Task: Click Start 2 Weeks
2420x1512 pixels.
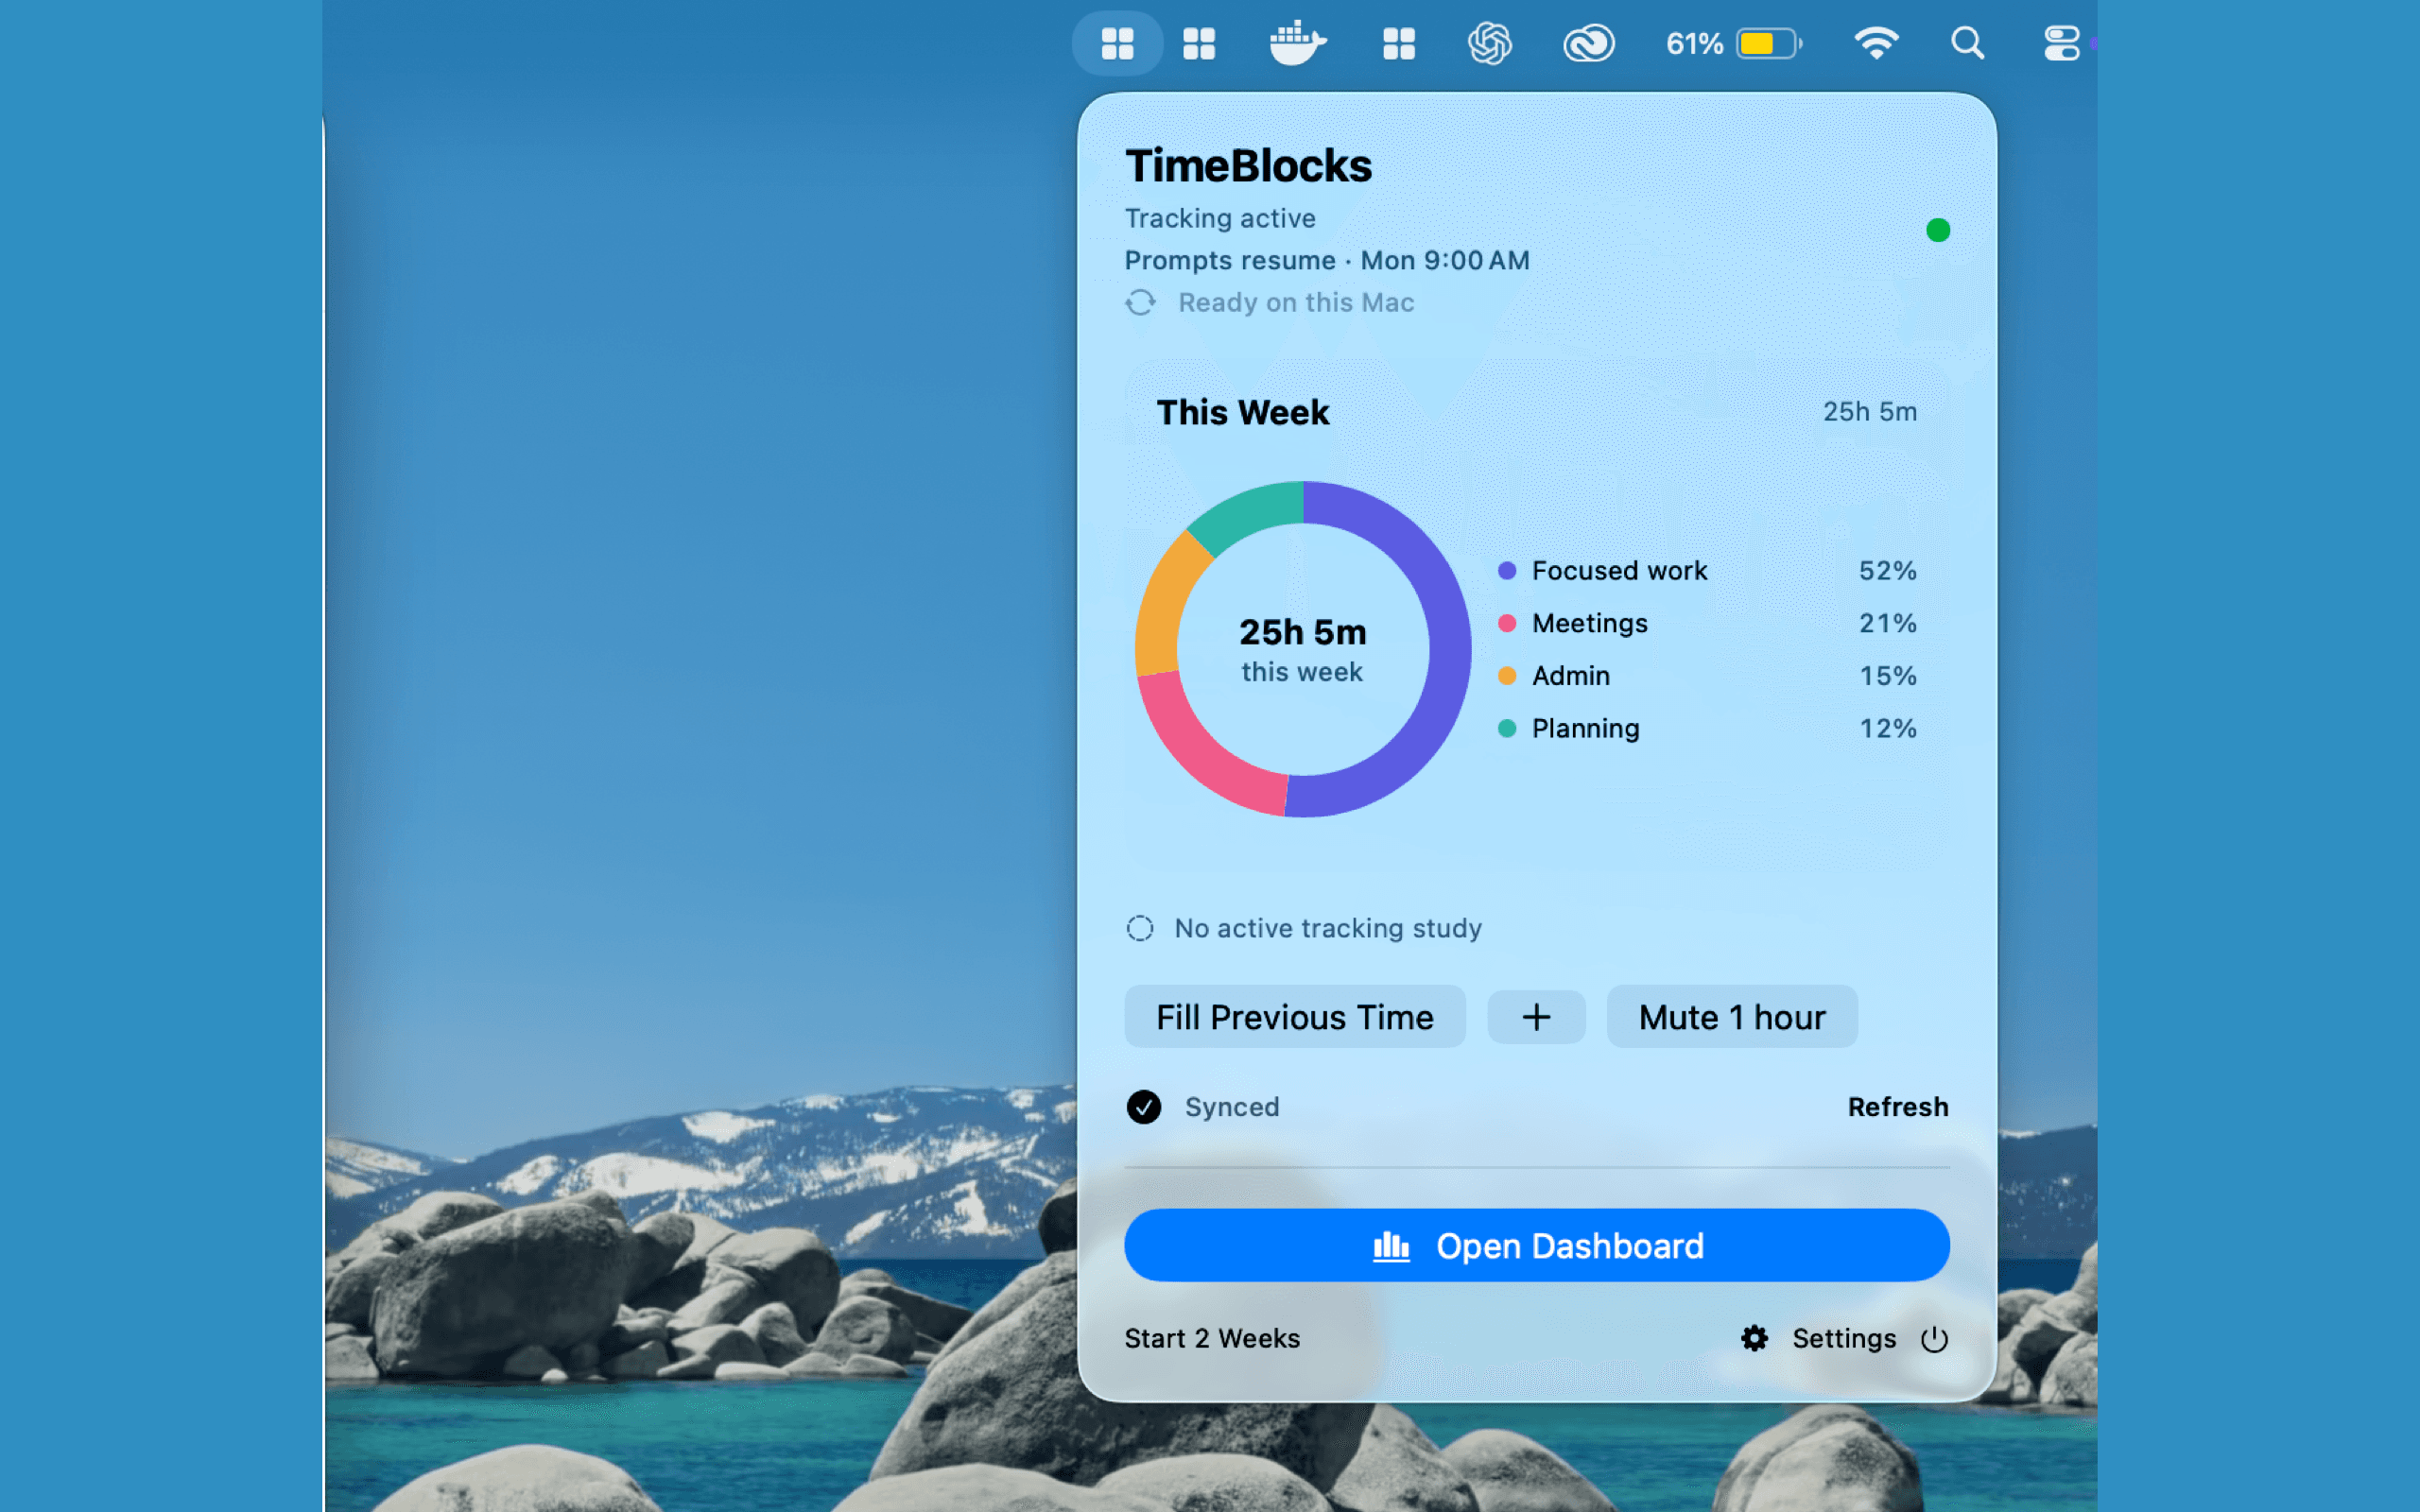Action: point(1212,1338)
